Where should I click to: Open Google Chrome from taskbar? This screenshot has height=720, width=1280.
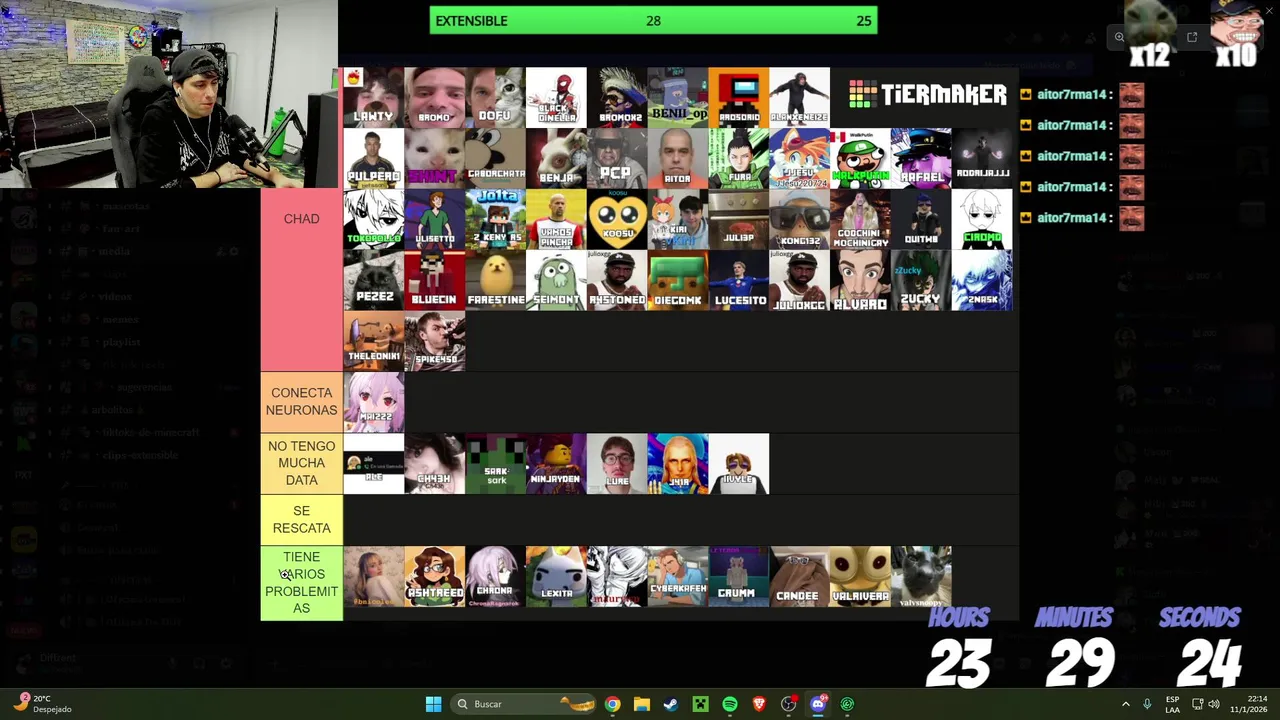pyautogui.click(x=612, y=704)
